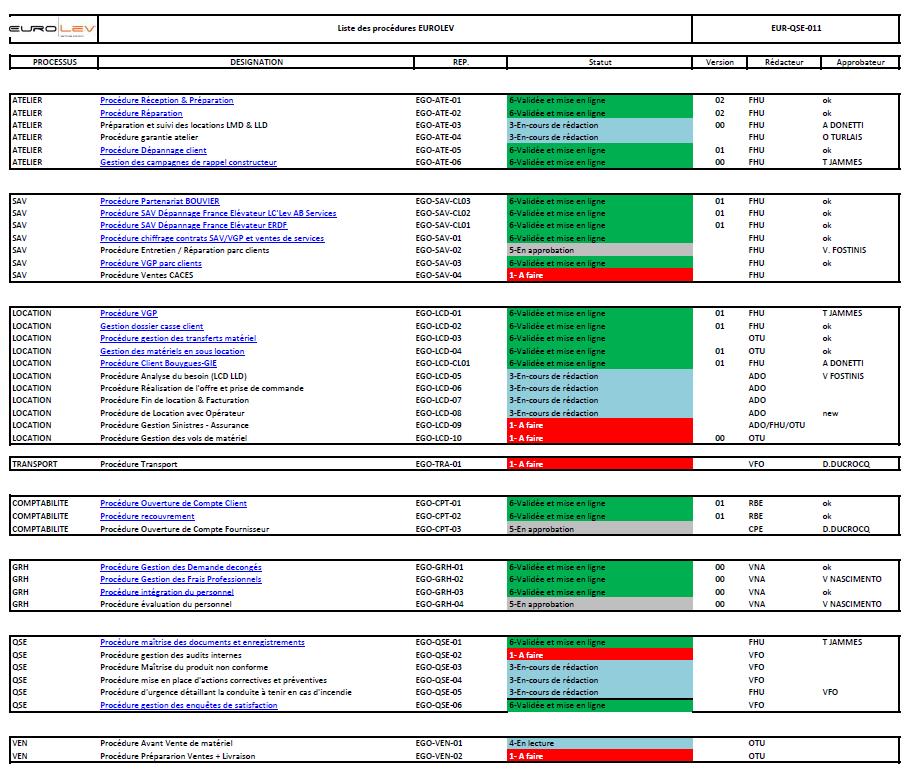Select the redactor cell ADO/FHU/OTU
This screenshot has height=772, width=909.
[x=777, y=425]
